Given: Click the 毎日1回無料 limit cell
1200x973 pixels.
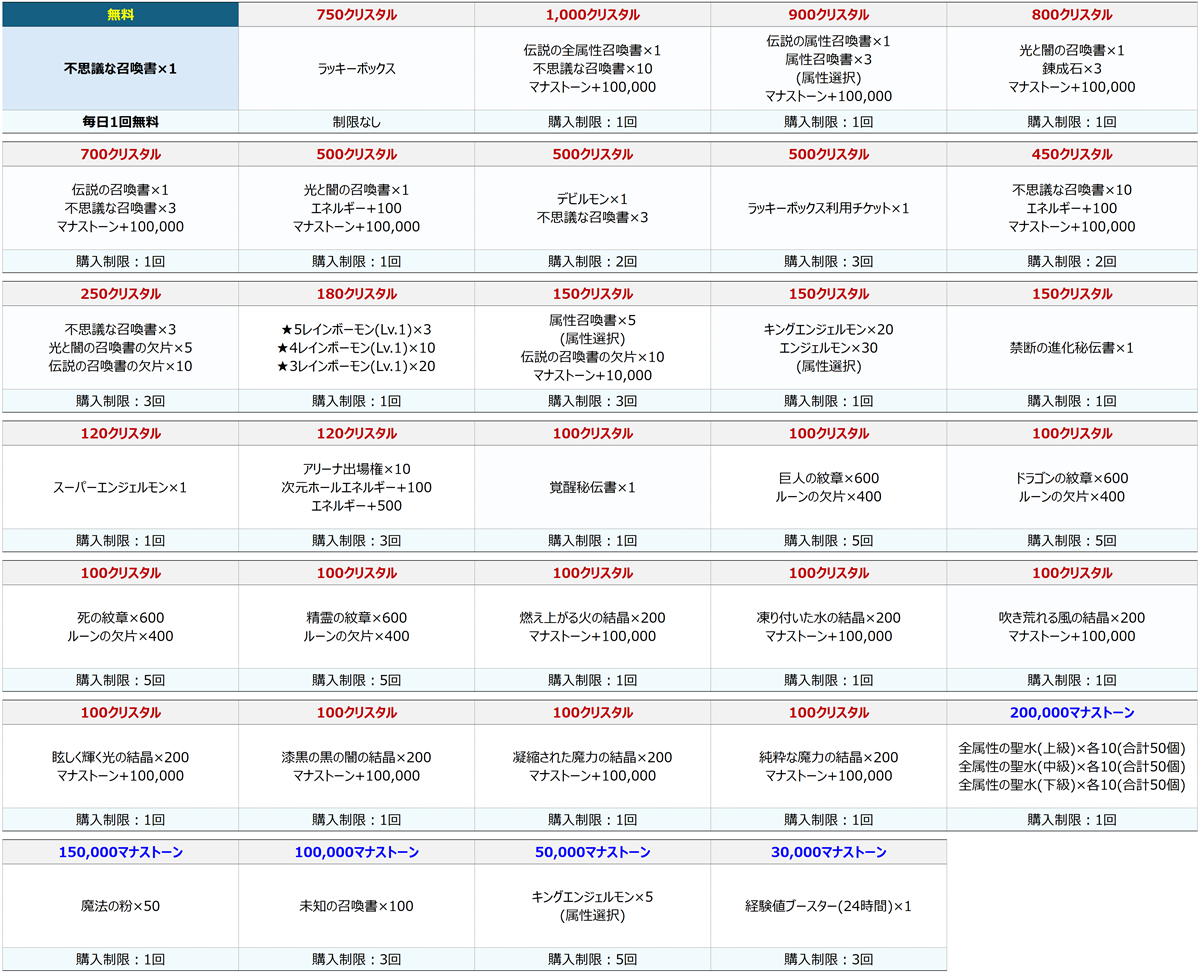Looking at the screenshot, I should [x=120, y=122].
